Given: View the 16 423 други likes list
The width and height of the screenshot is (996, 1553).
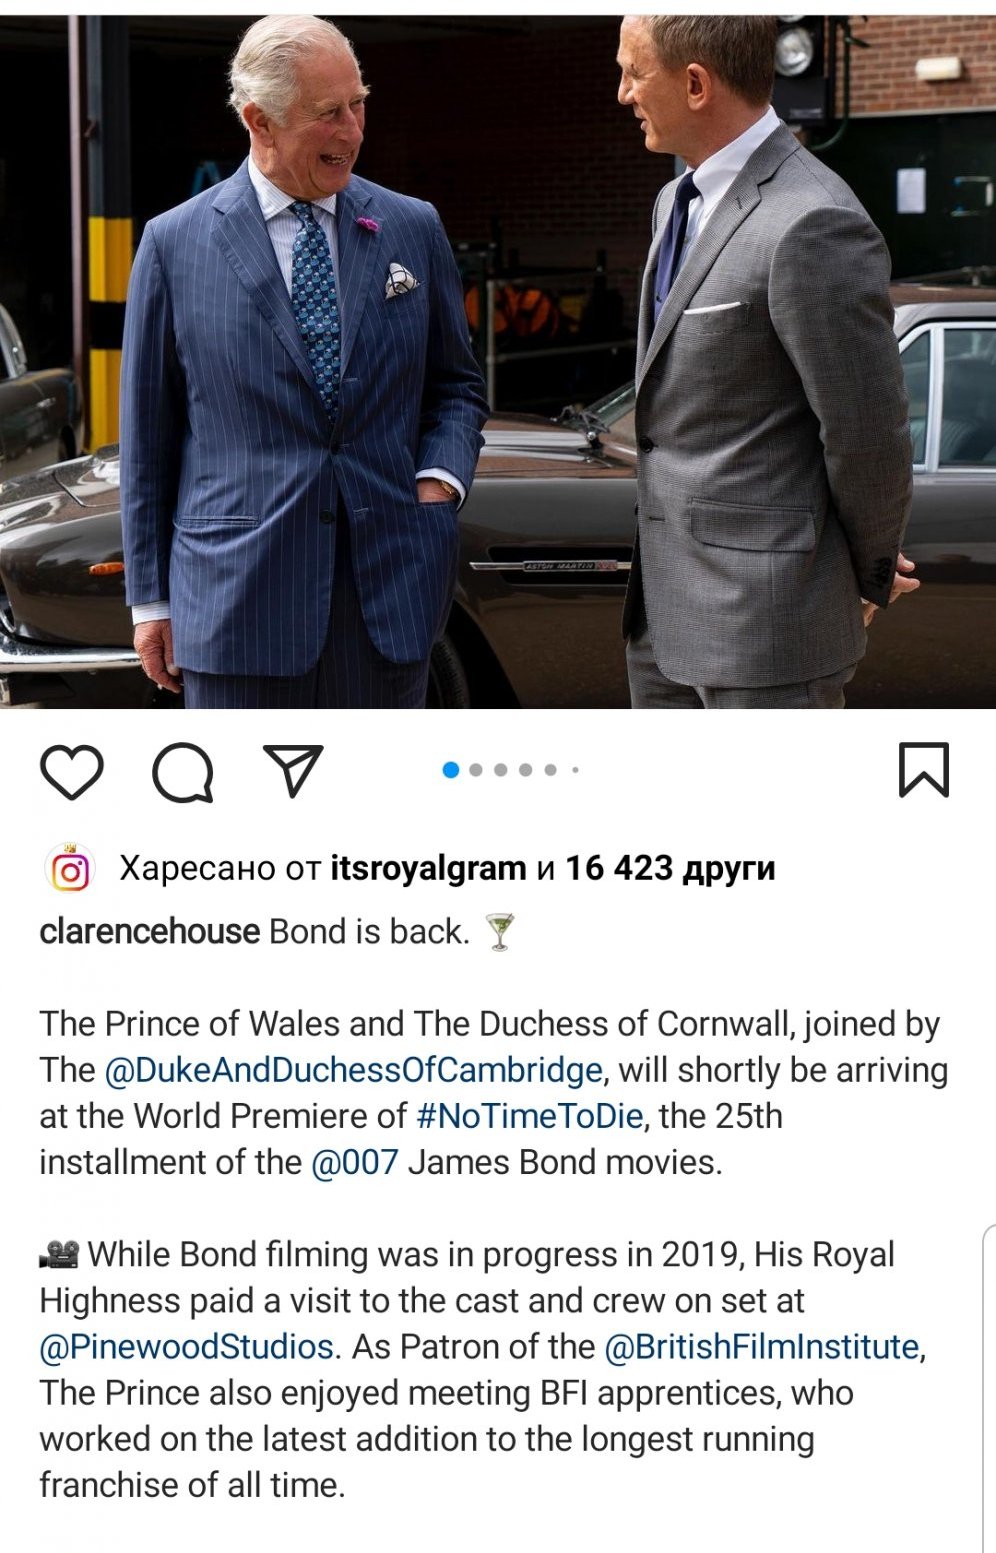Looking at the screenshot, I should (670, 868).
